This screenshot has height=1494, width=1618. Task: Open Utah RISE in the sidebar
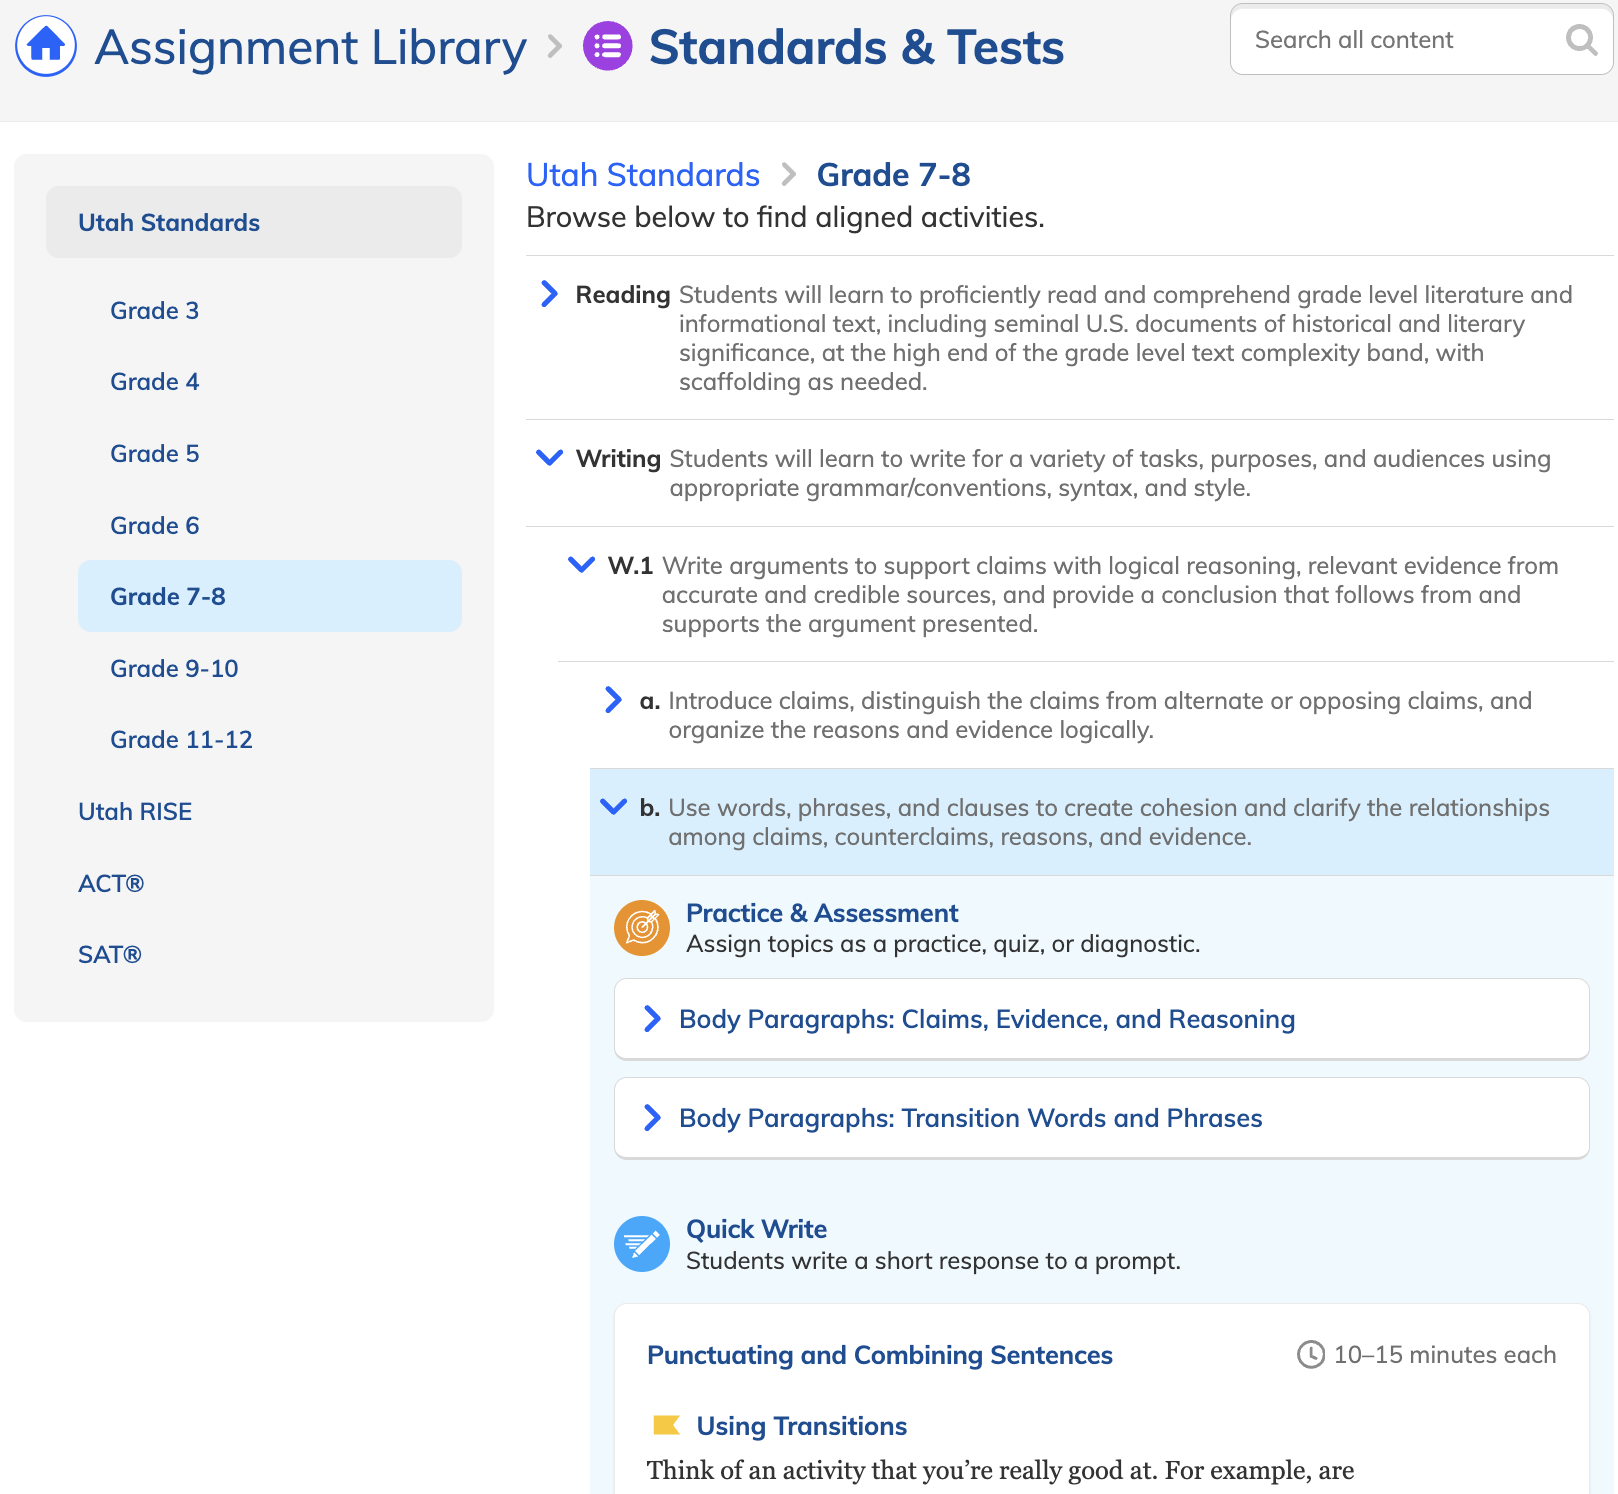135,812
